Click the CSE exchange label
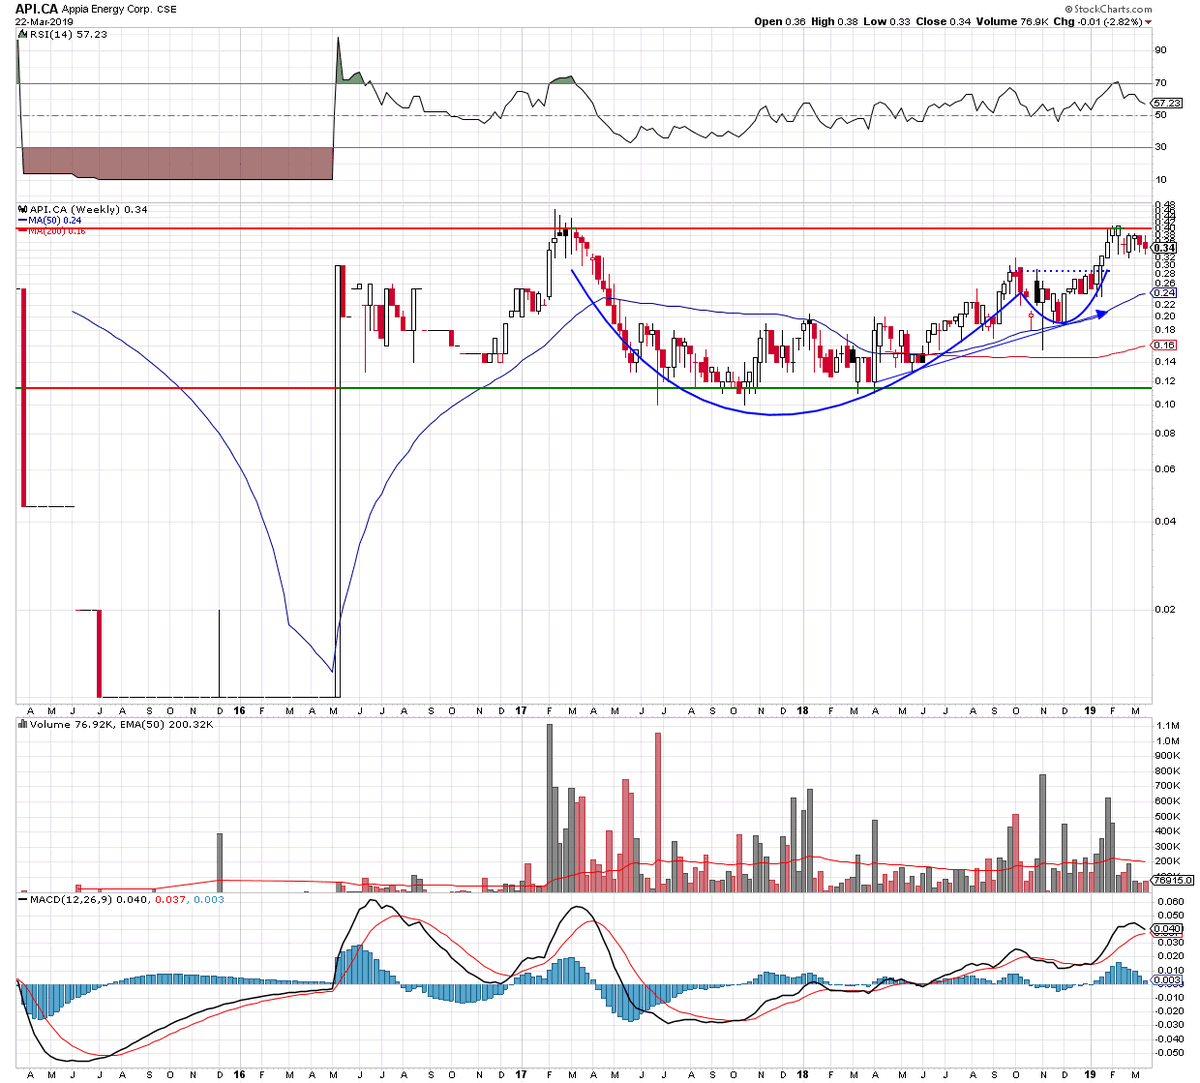 (166, 8)
